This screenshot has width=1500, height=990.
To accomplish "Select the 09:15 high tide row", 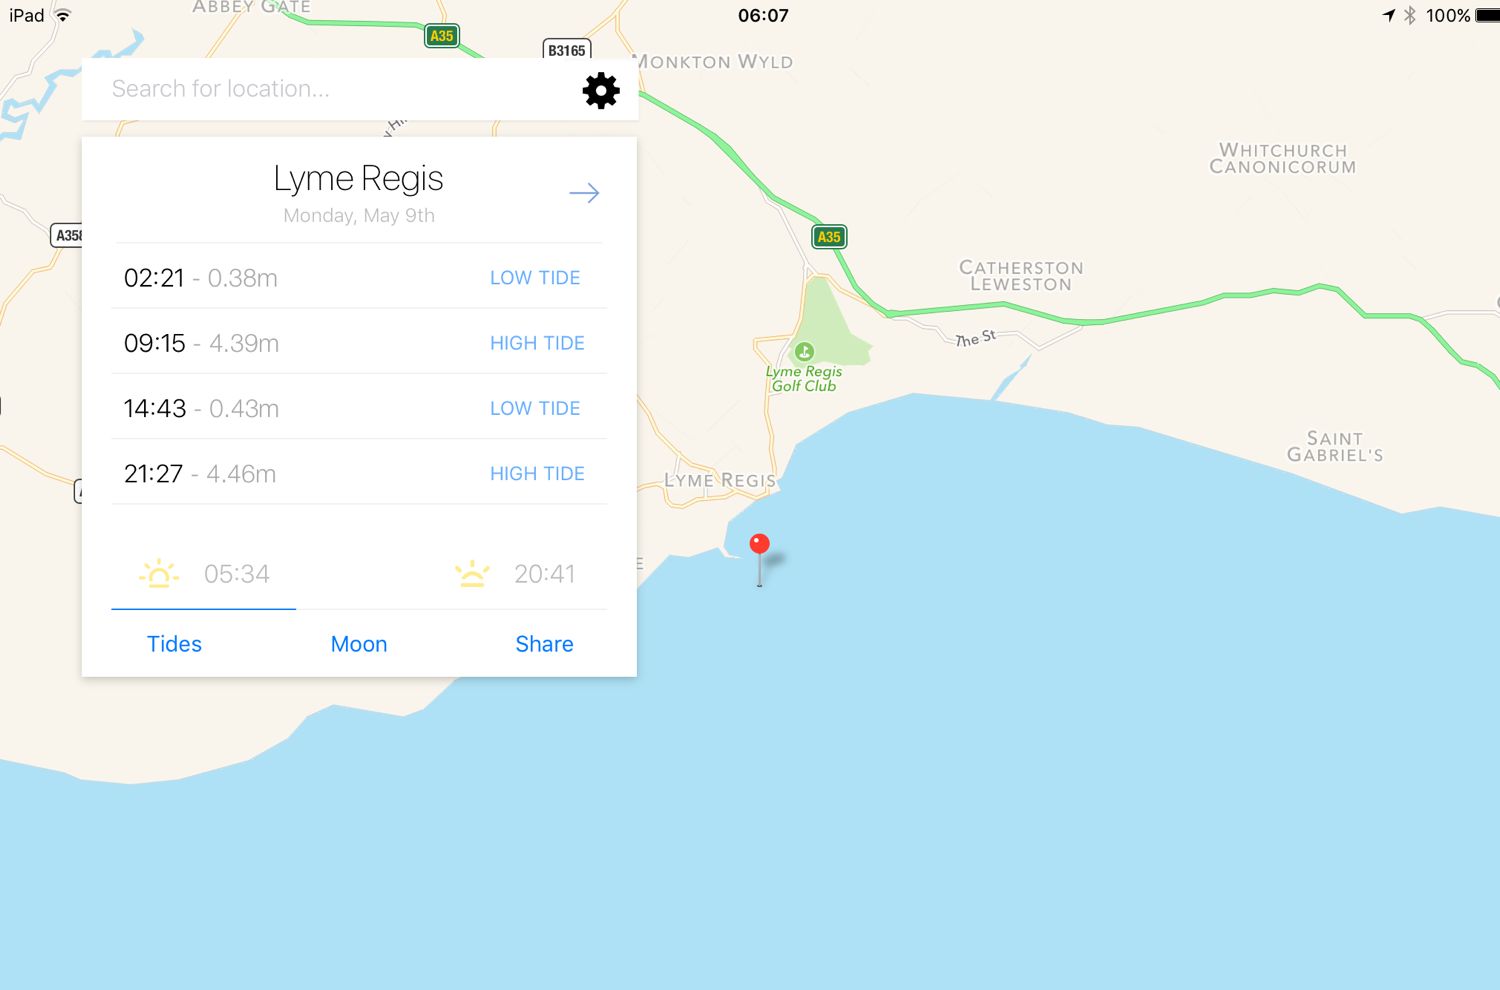I will coord(359,342).
